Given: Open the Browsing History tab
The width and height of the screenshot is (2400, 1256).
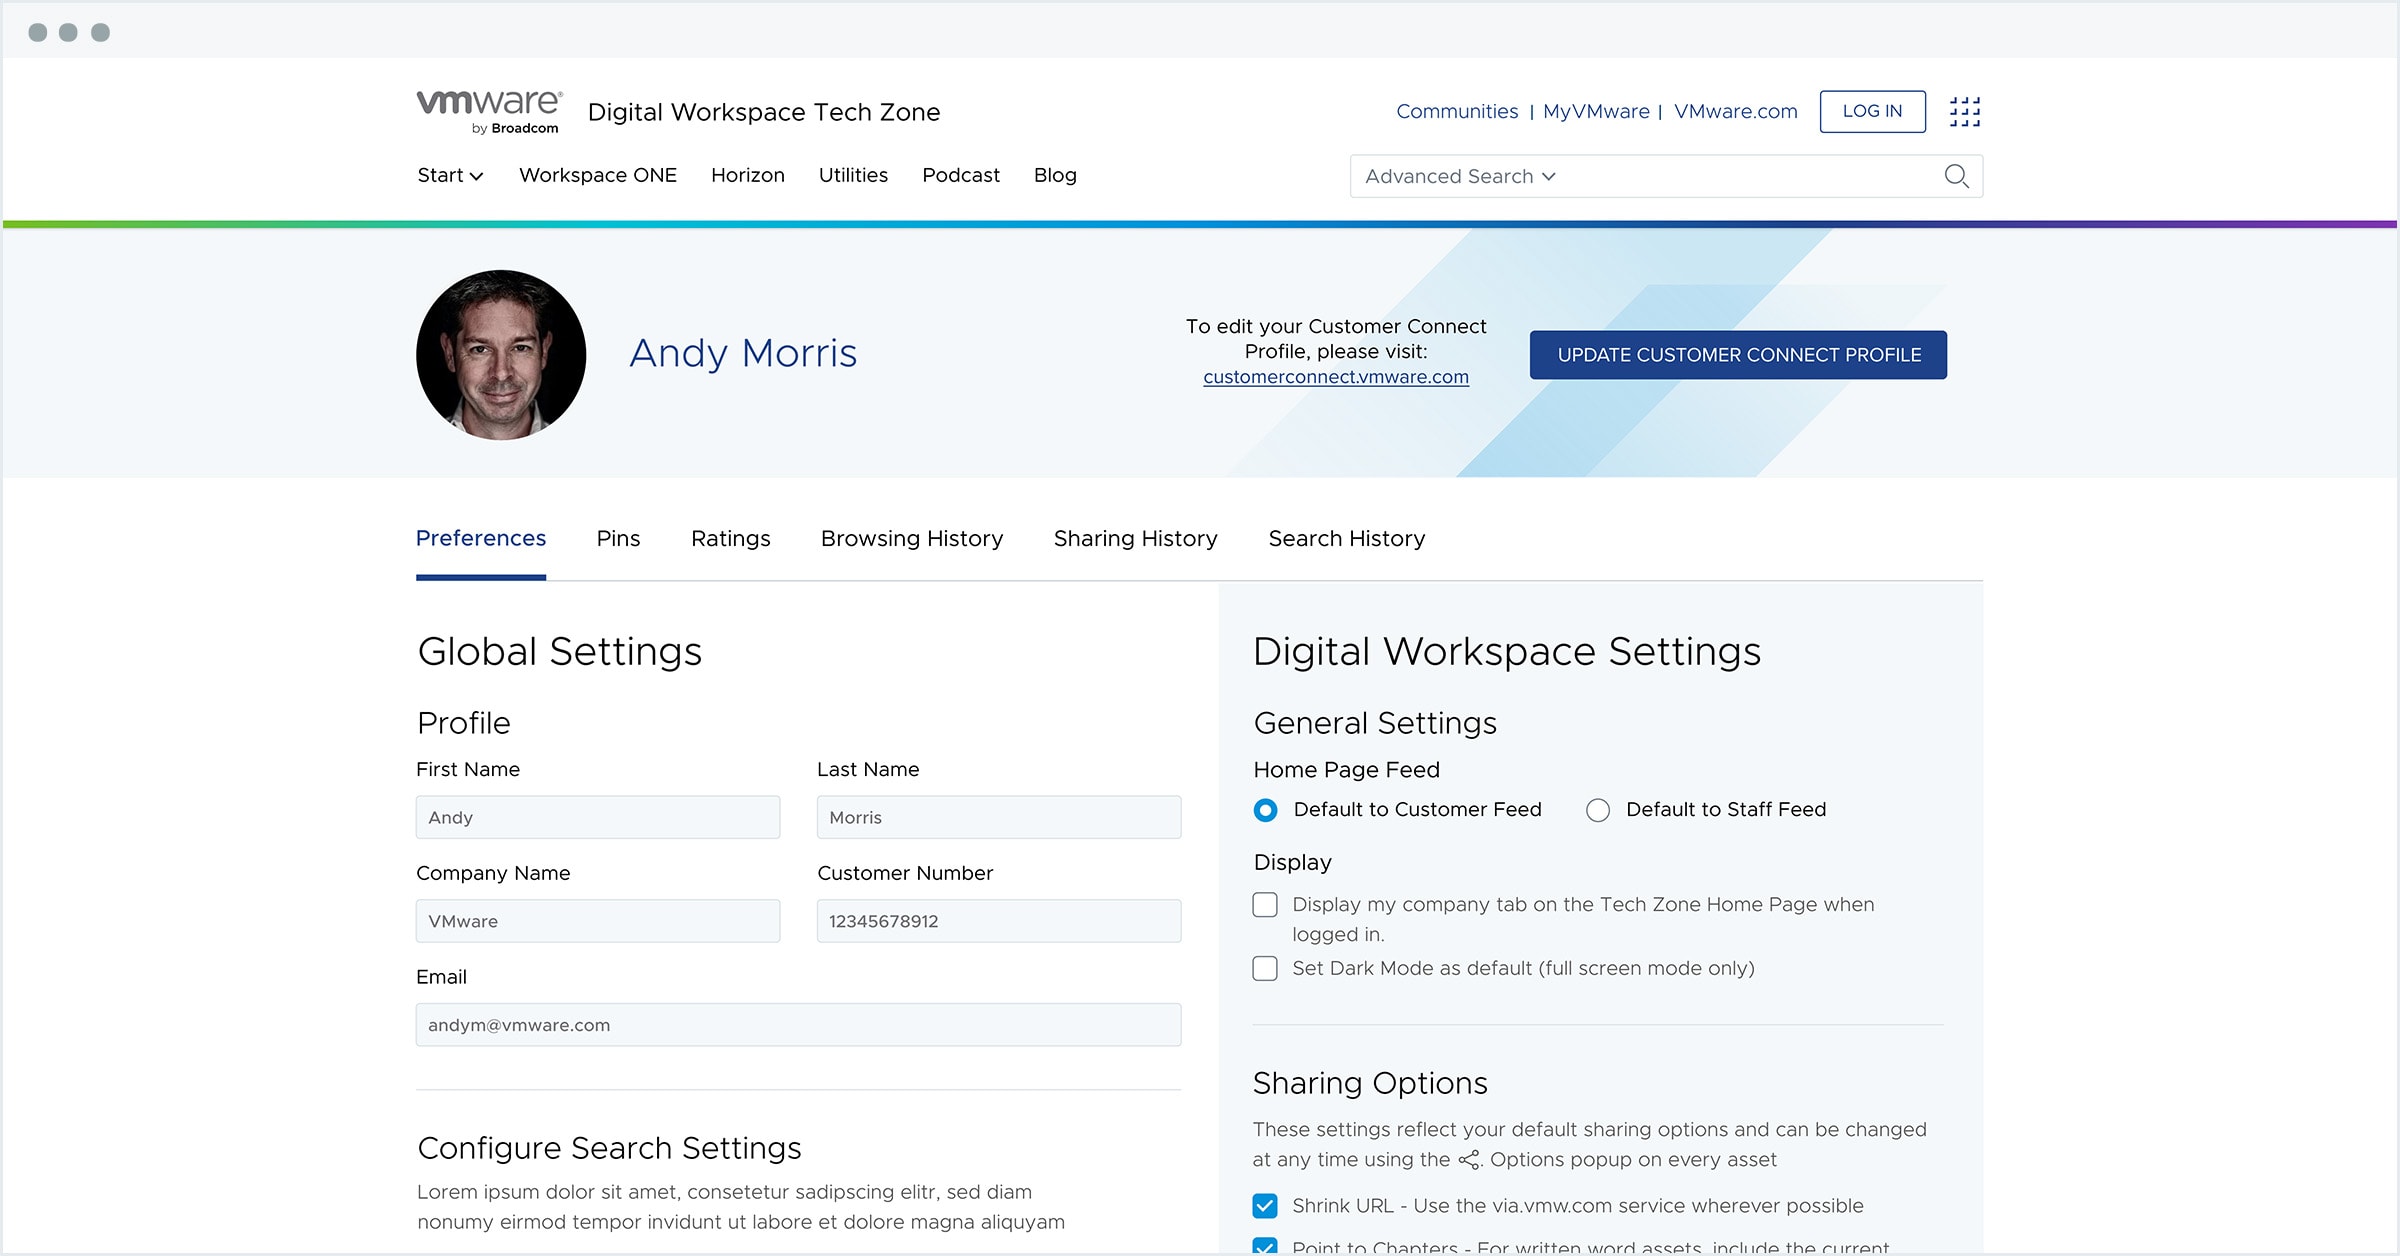Looking at the screenshot, I should [x=911, y=539].
